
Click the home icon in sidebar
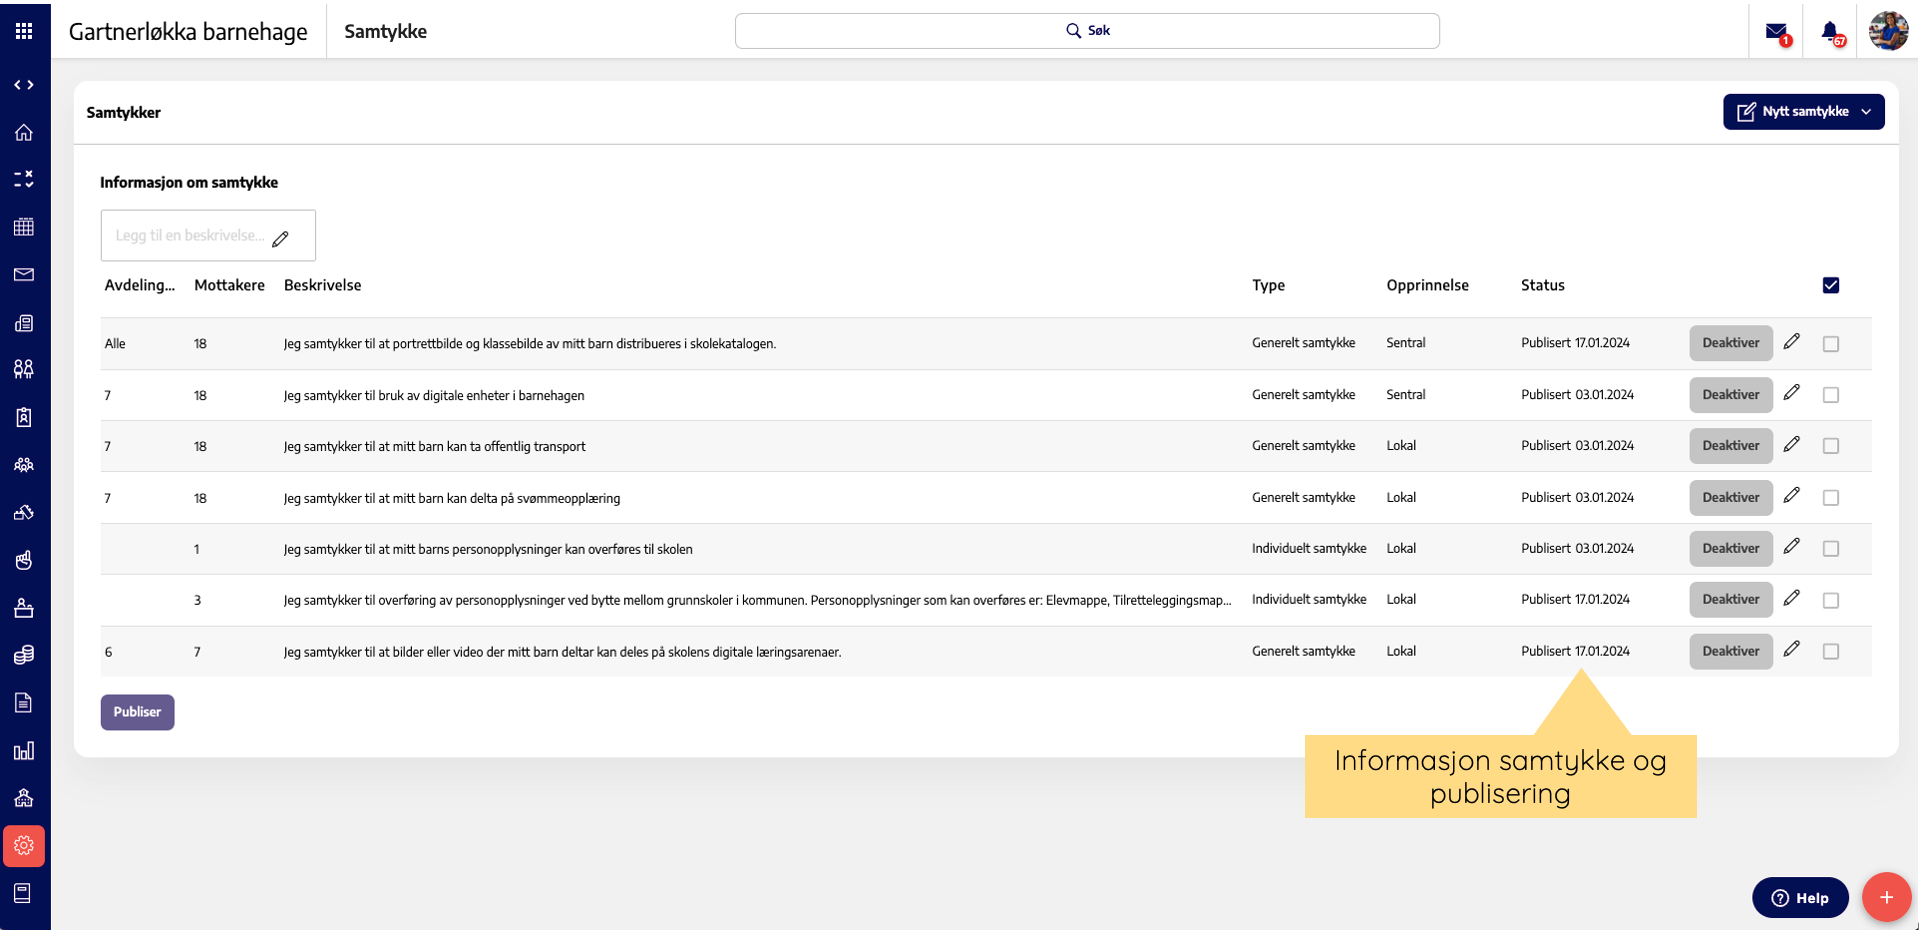[24, 132]
